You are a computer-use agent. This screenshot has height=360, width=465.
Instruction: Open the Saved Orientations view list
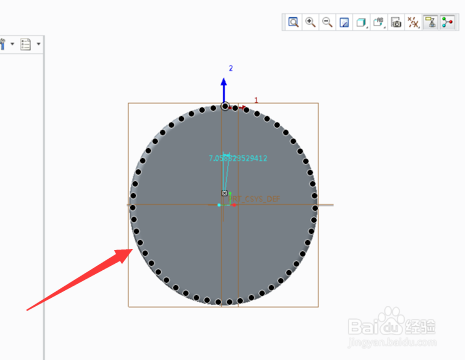click(x=379, y=22)
